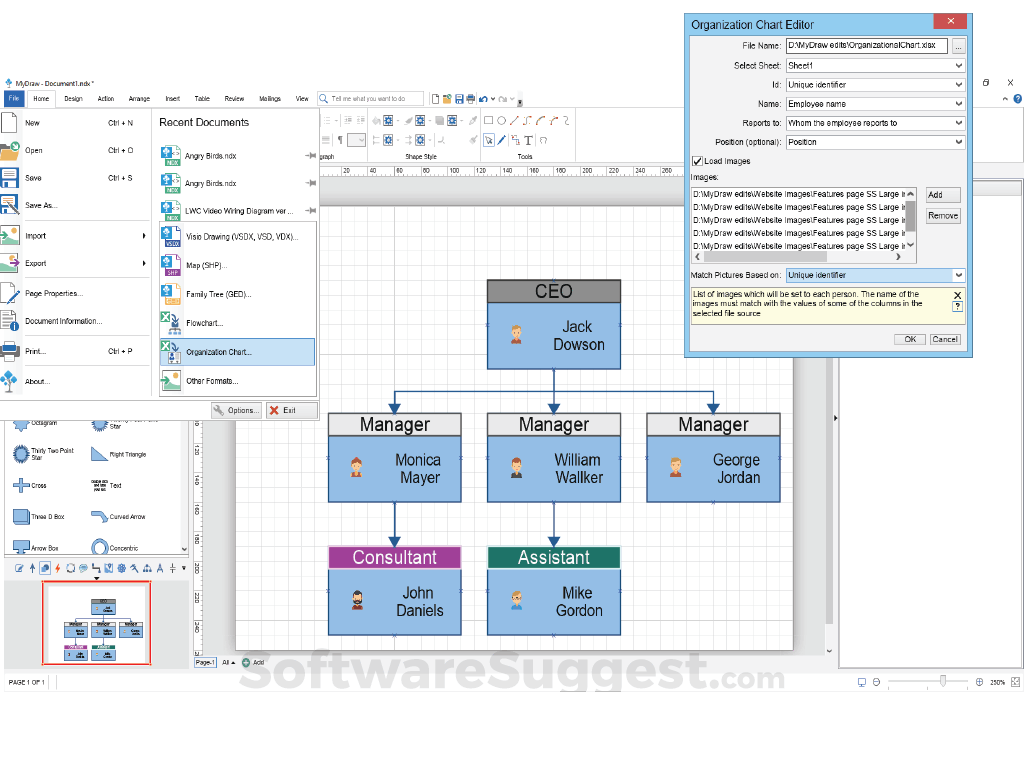
Task: Pin the LWC Video Wiring Diagram recent file
Action: pyautogui.click(x=311, y=210)
